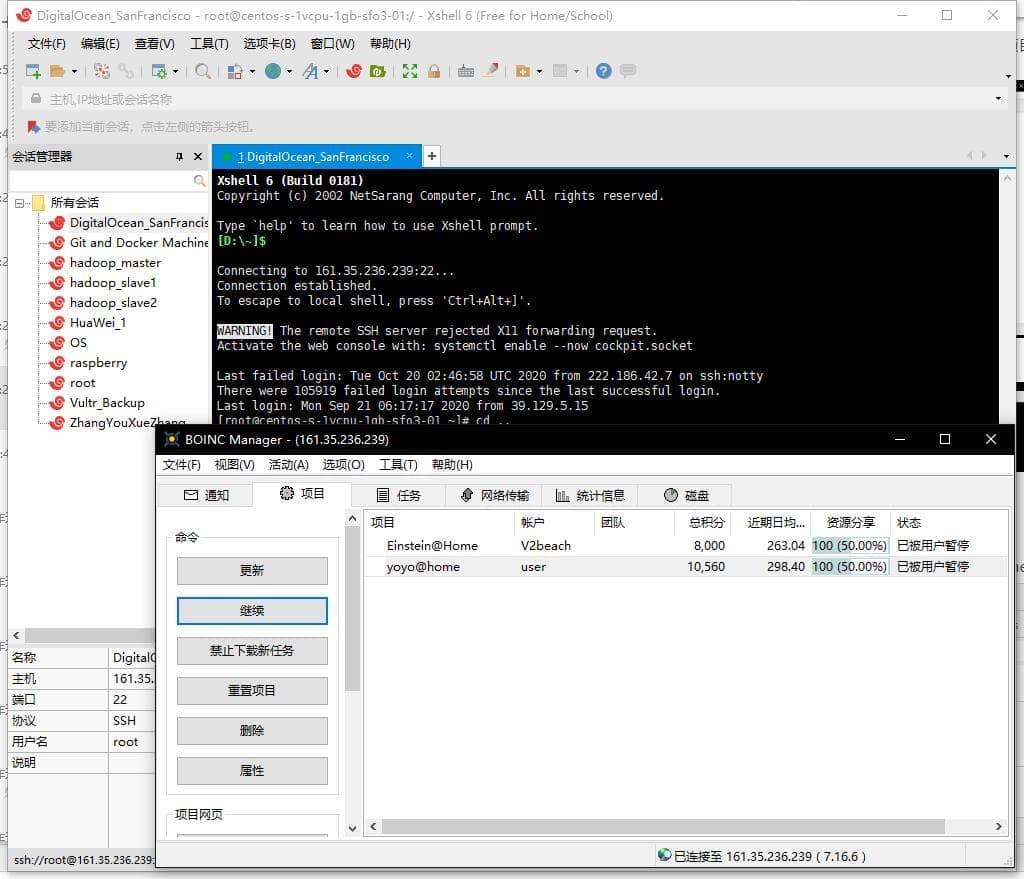Open the Open-session dropdown arrow
The image size is (1024, 879).
pos(74,71)
